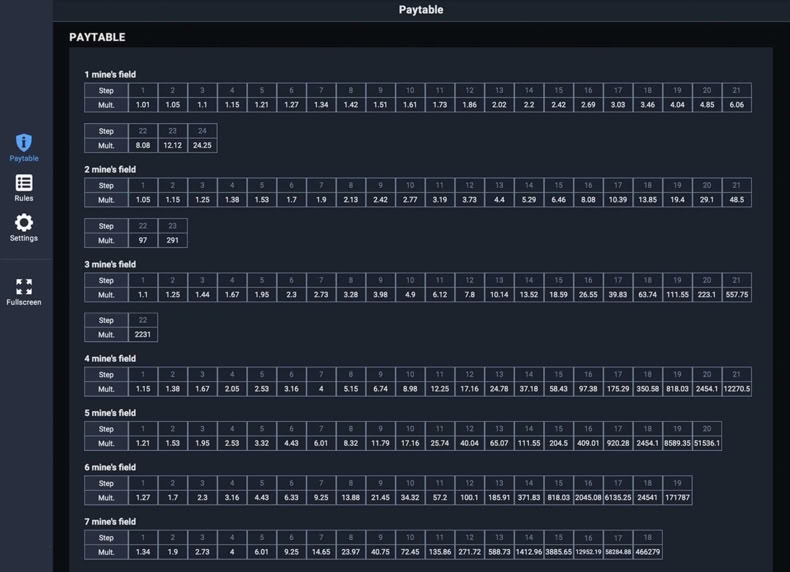Click multiplier 6.06 in 1 mine's field
Screen dimensions: 790x572
point(737,105)
